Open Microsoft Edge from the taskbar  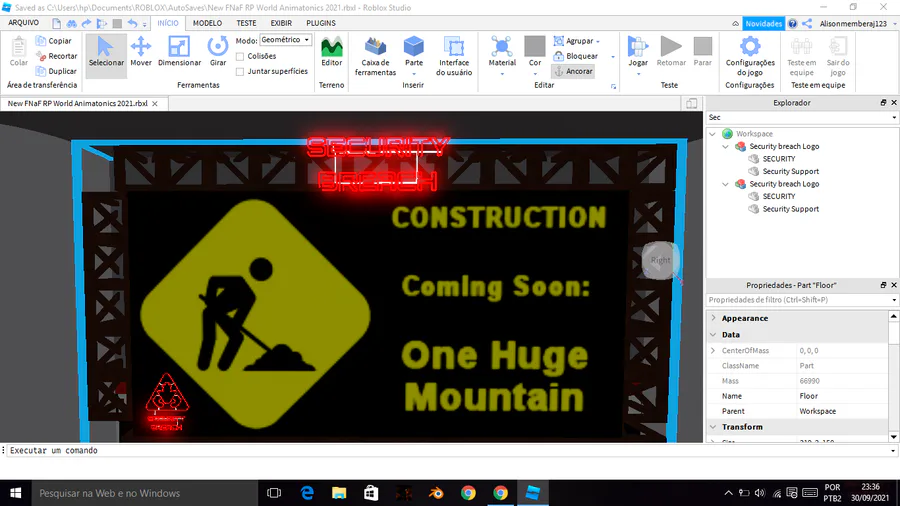click(x=307, y=493)
